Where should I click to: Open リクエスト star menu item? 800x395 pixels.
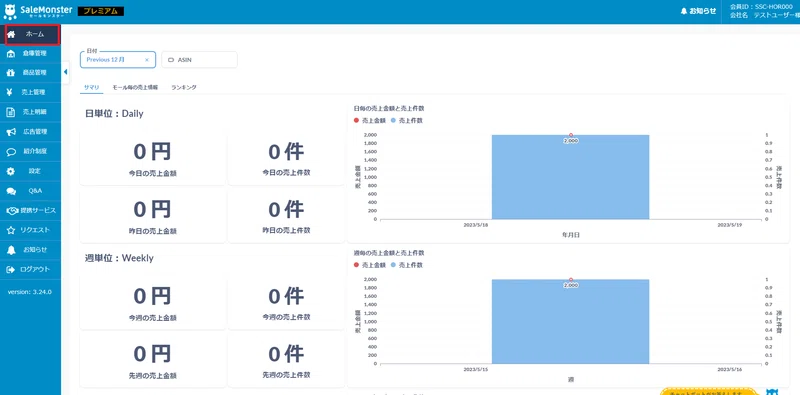(x=31, y=230)
